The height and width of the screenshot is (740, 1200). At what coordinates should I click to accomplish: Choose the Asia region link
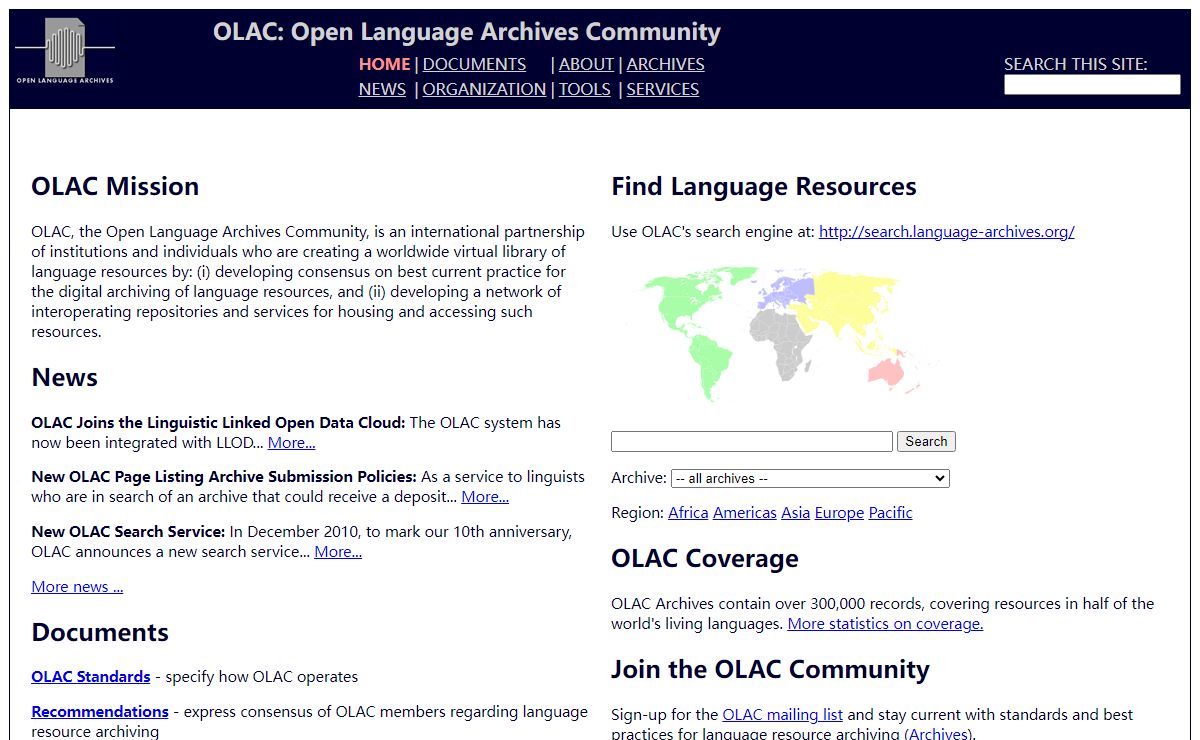[795, 513]
